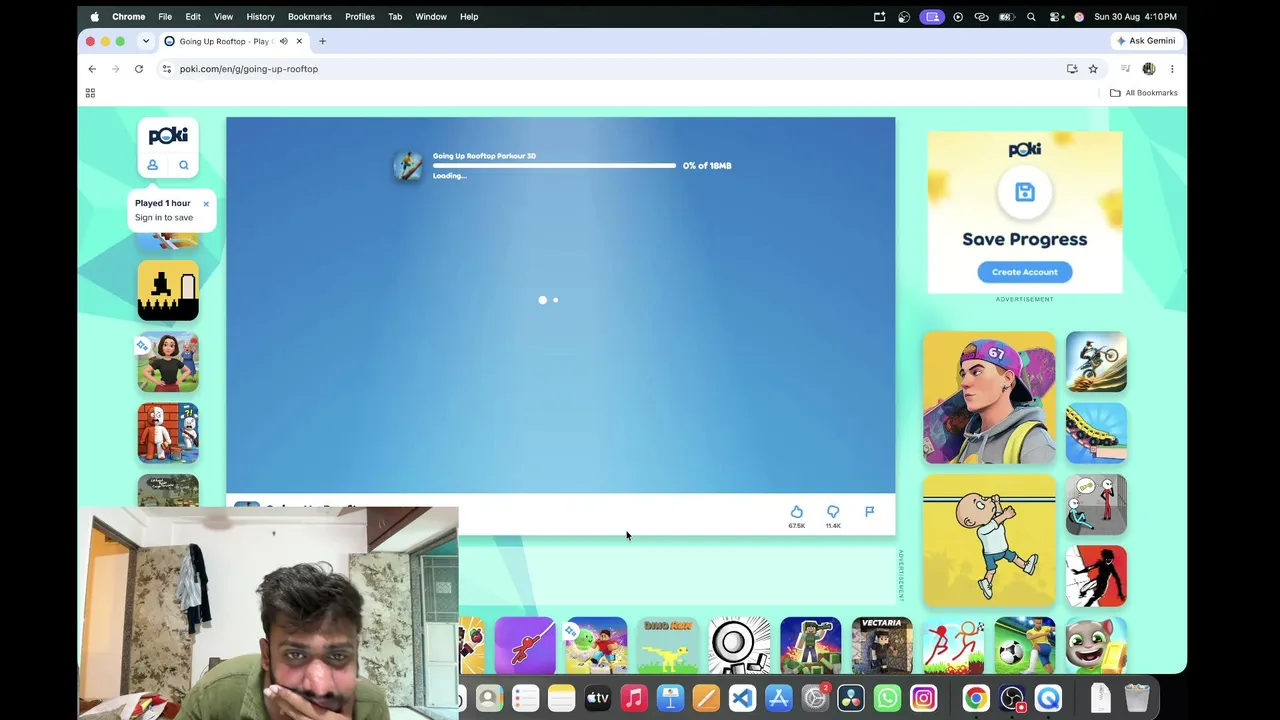Open the Poki account profile icon

(153, 165)
